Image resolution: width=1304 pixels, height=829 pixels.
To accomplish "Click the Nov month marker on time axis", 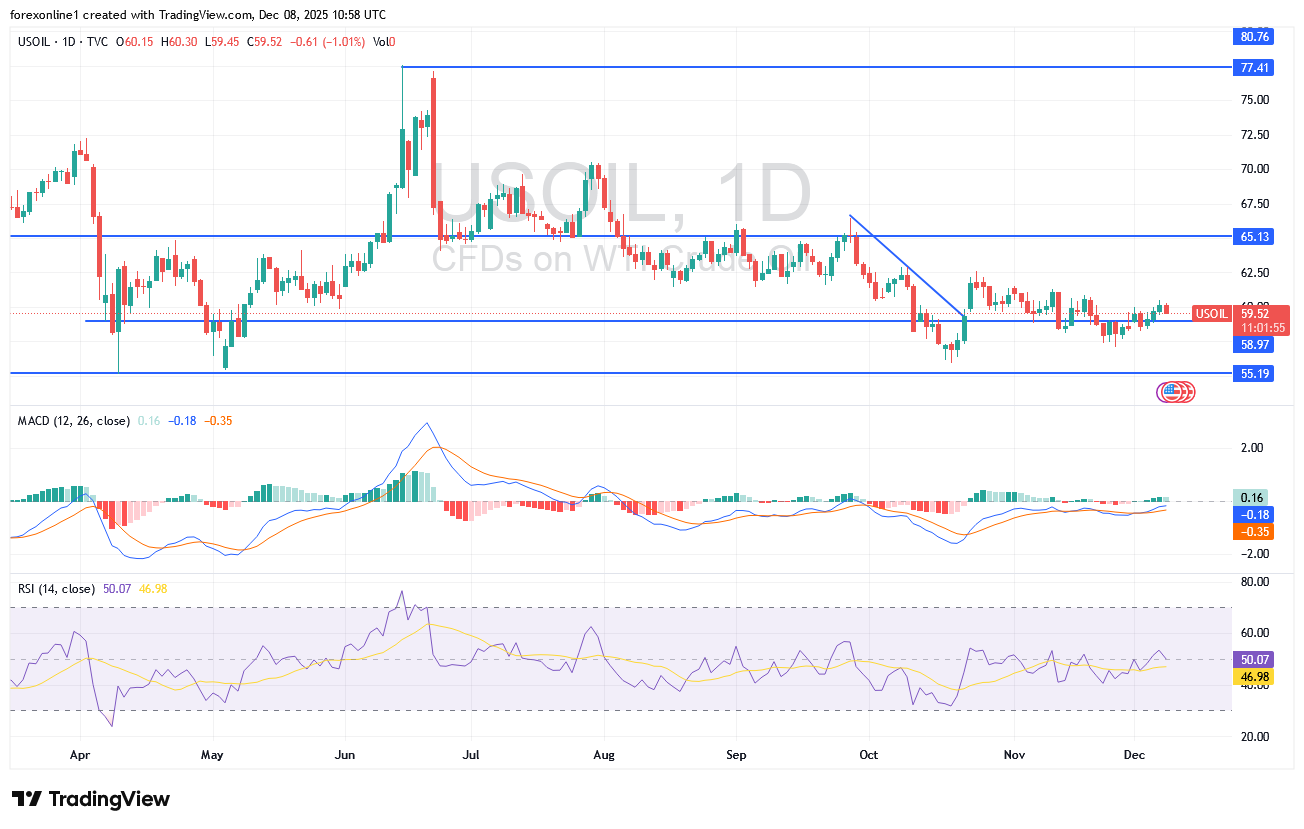I will click(x=1014, y=754).
